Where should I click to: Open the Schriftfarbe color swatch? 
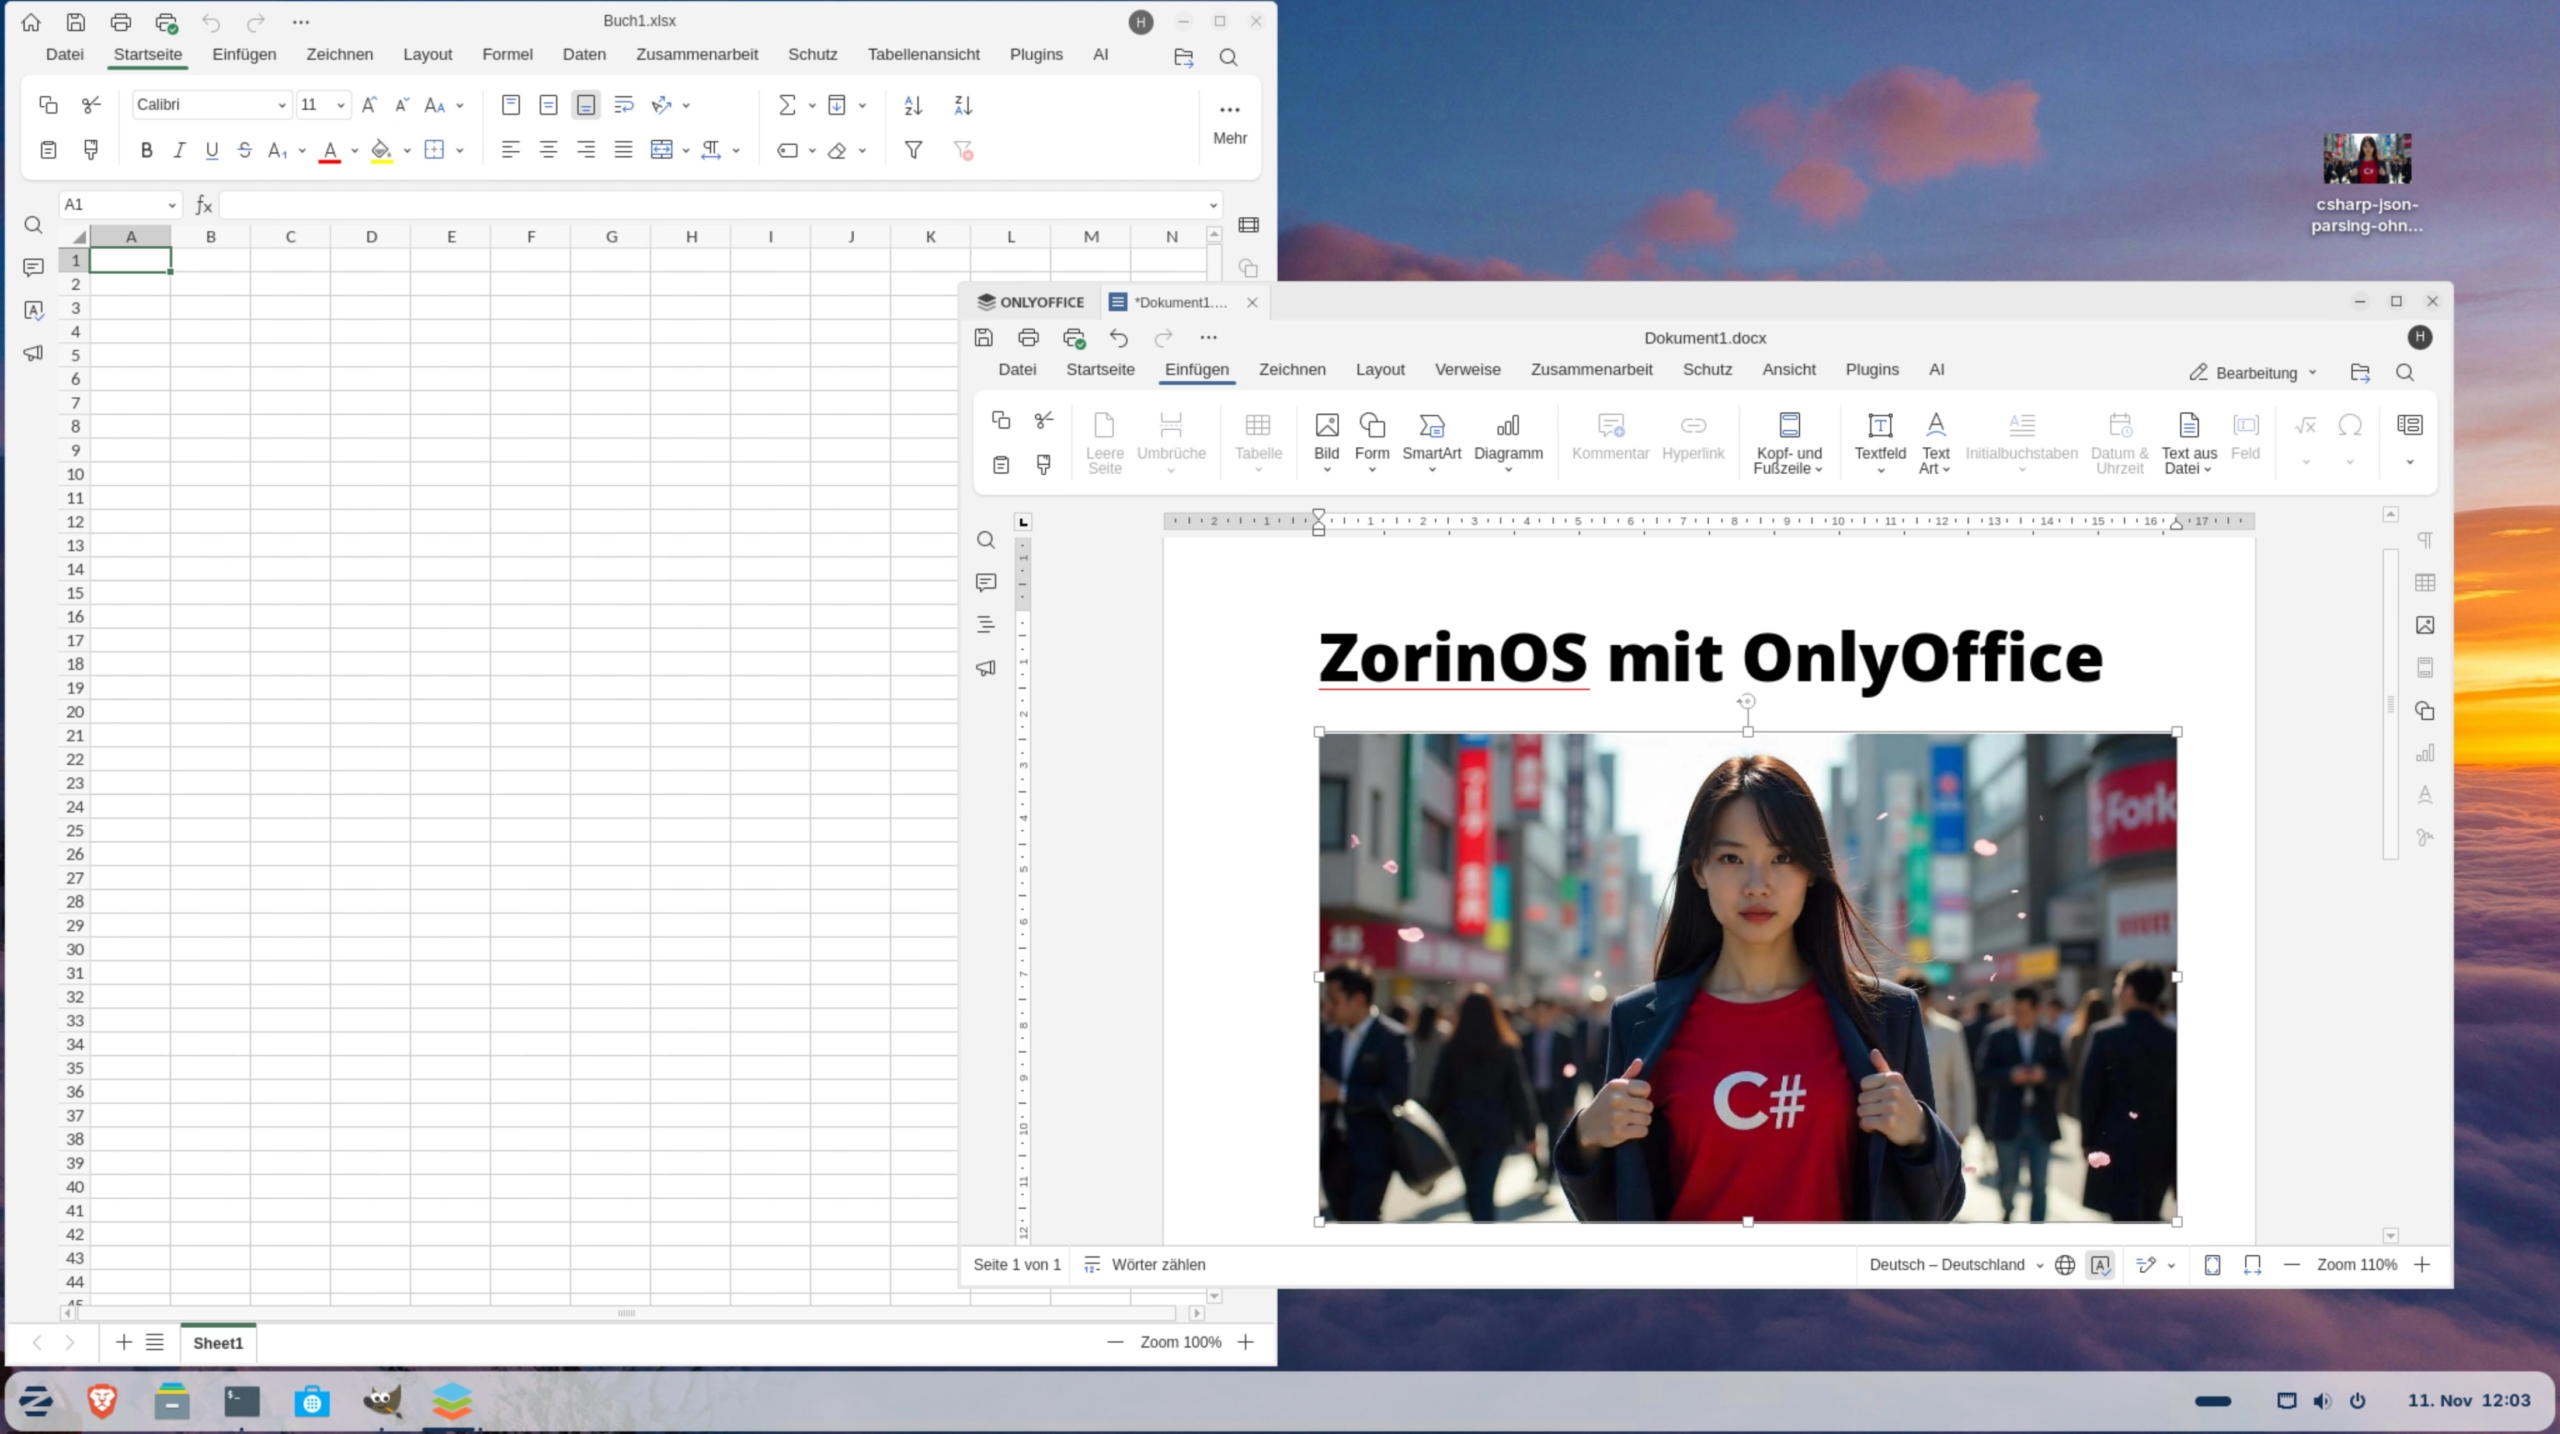(332, 150)
